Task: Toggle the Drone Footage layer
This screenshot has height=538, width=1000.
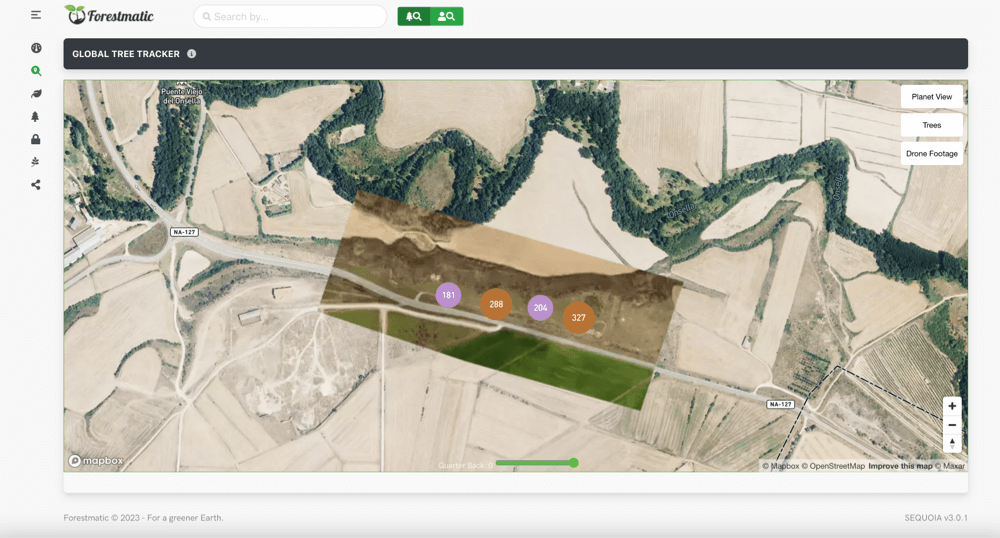Action: pyautogui.click(x=931, y=154)
